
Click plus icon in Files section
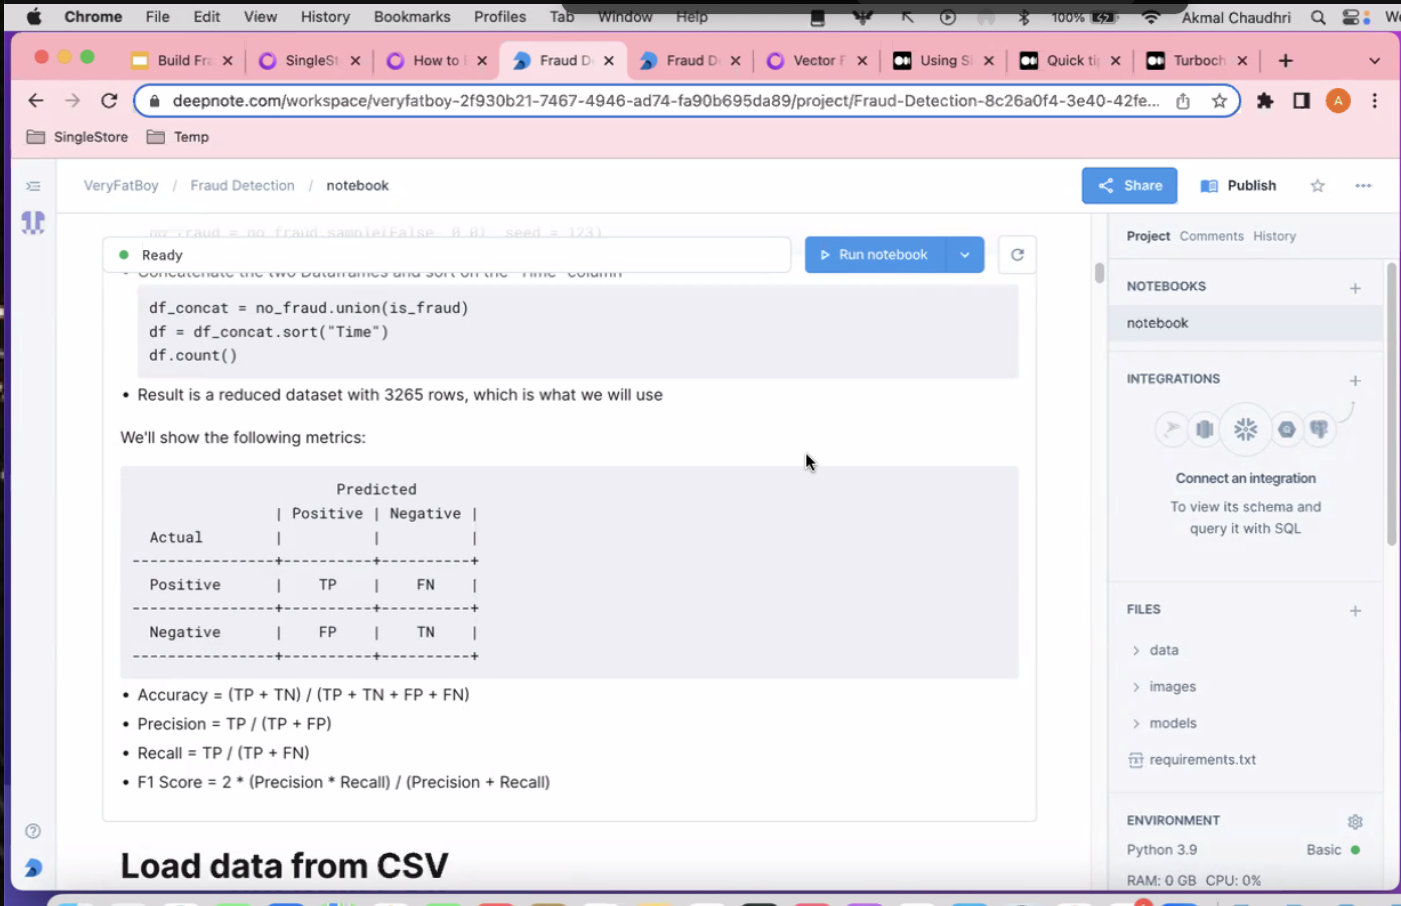pos(1355,611)
